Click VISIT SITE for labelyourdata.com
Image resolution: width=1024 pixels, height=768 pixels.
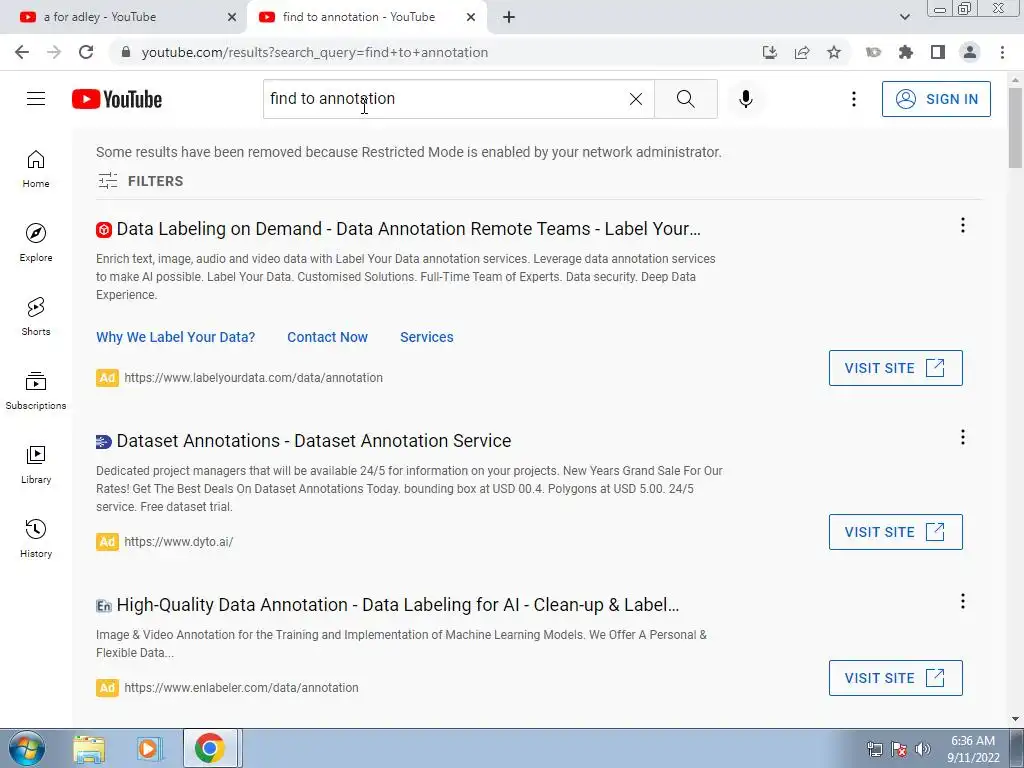click(x=895, y=368)
